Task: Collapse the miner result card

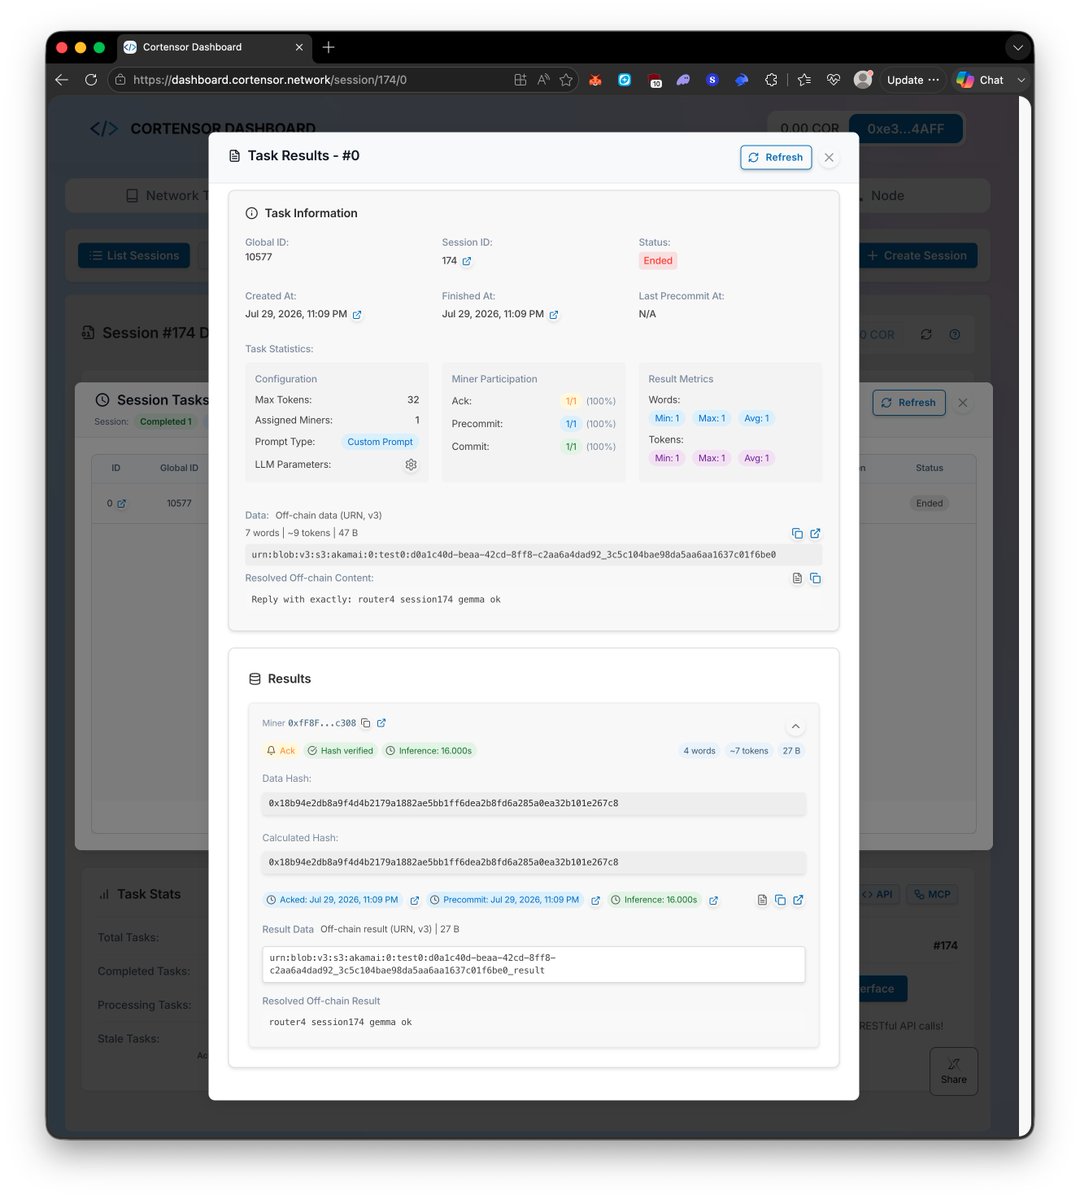Action: (x=795, y=727)
